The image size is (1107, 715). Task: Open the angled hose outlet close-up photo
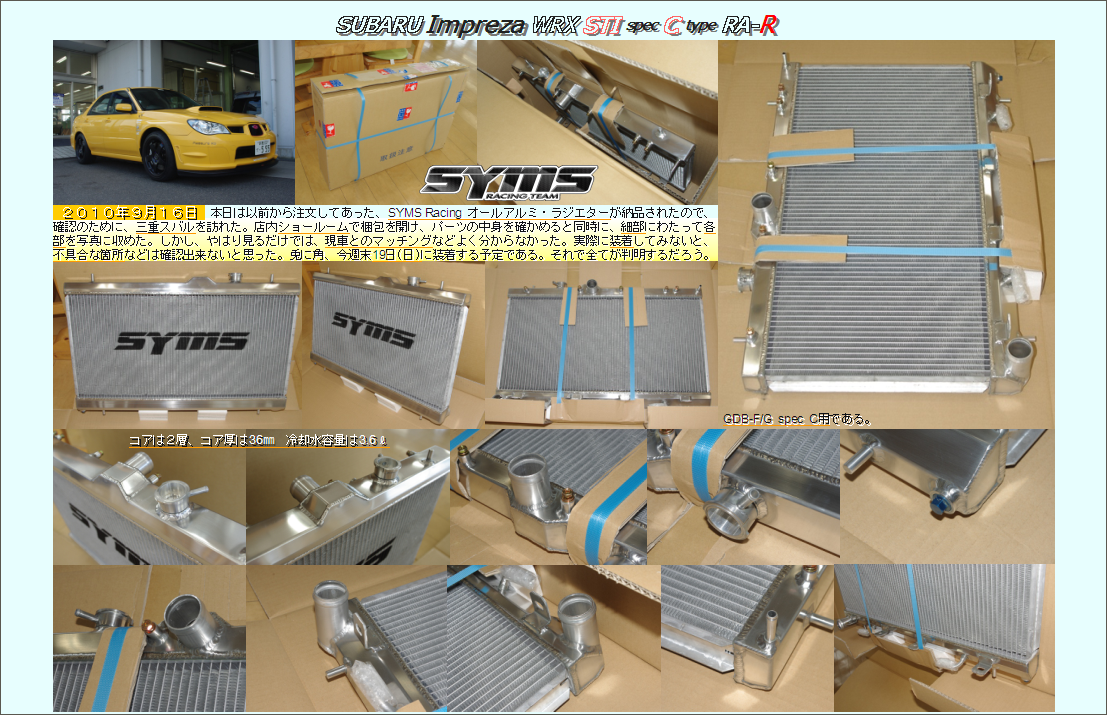coord(742,497)
